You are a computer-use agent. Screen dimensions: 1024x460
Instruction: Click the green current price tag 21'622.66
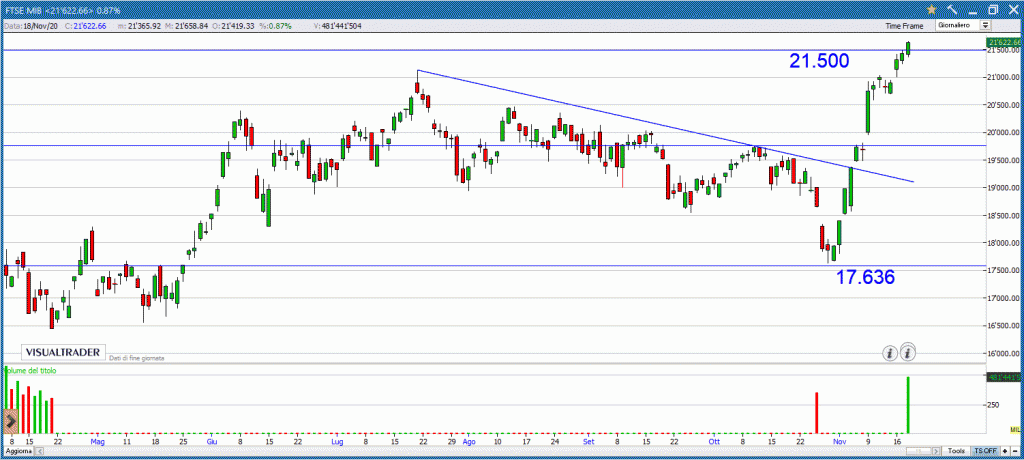(1004, 42)
